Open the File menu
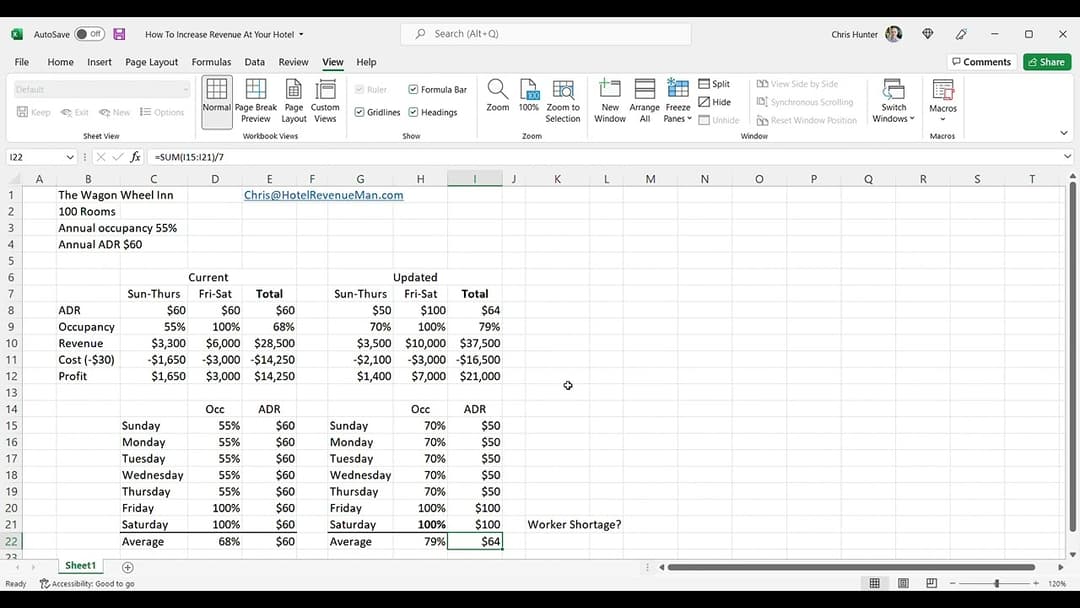 [22, 62]
